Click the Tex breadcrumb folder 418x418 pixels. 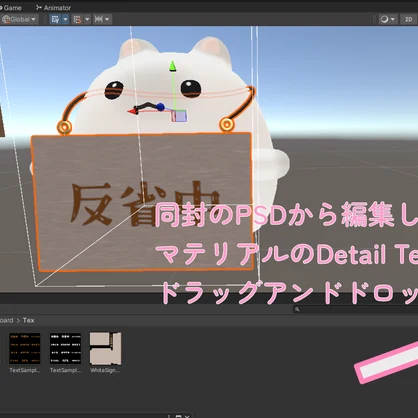click(28, 320)
